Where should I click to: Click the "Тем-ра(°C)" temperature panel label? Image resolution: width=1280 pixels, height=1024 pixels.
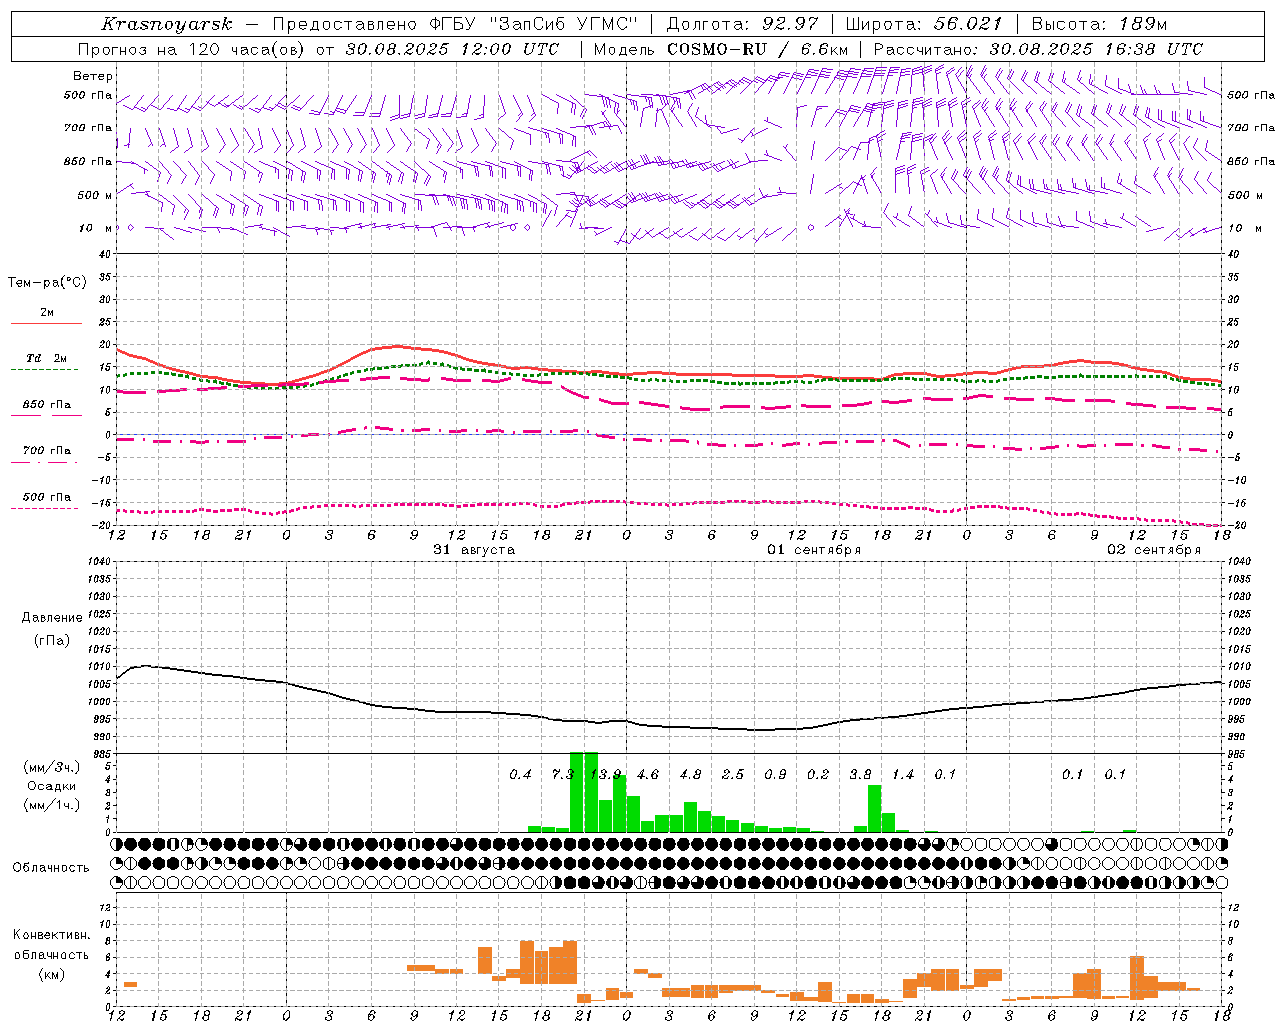pos(47,283)
